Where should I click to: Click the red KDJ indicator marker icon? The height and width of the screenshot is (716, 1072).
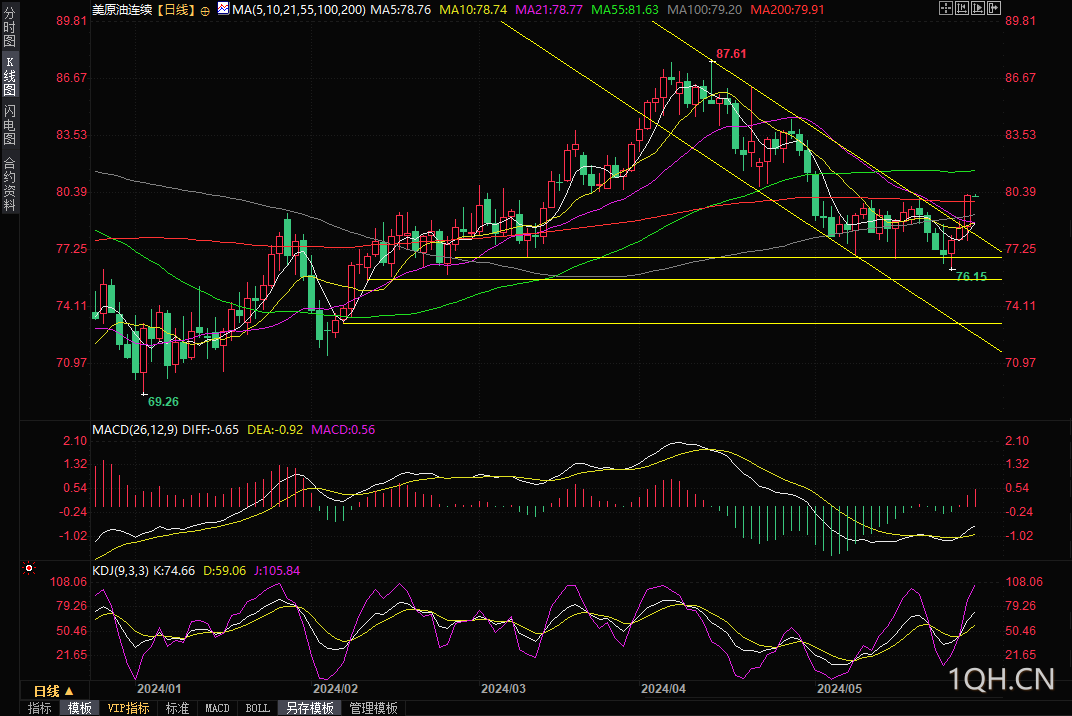pyautogui.click(x=29, y=568)
